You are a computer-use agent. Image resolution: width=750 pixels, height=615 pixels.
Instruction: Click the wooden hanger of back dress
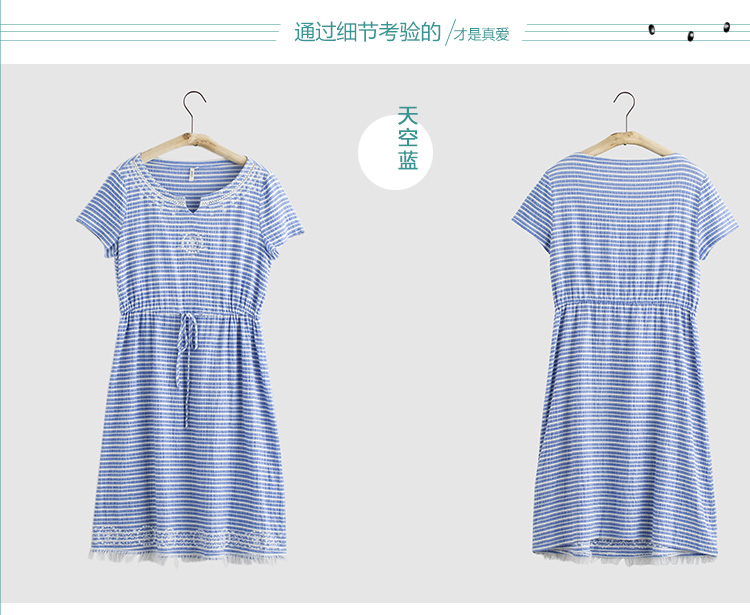[624, 143]
